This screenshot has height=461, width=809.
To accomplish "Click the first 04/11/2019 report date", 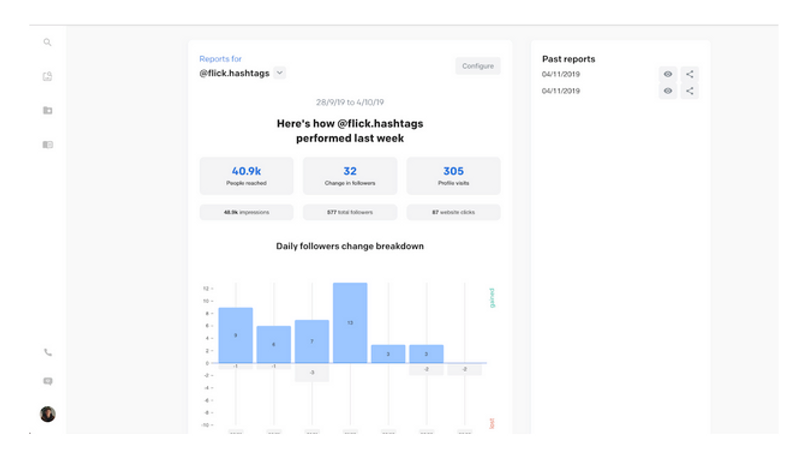I will (x=561, y=74).
